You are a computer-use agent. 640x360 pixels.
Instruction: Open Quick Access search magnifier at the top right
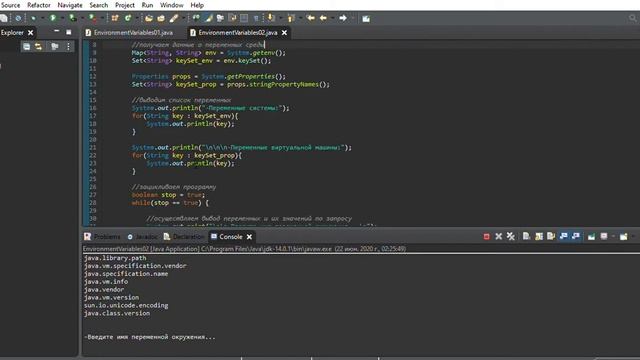[633, 18]
